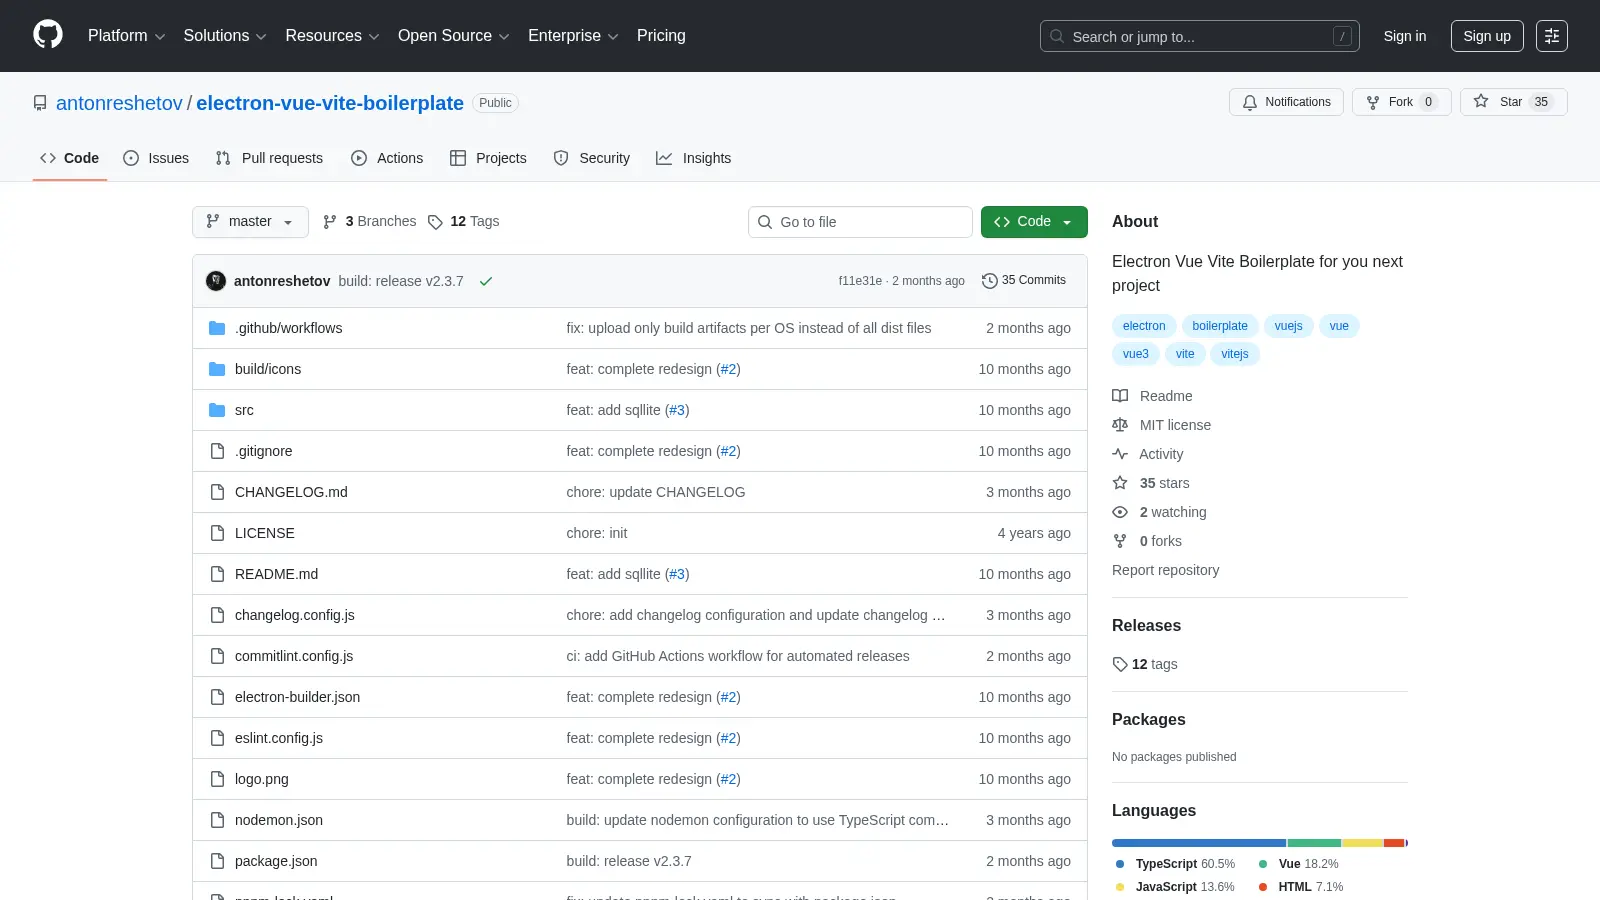Click the file icon for package.json
This screenshot has width=1600, height=900.
pos(217,861)
